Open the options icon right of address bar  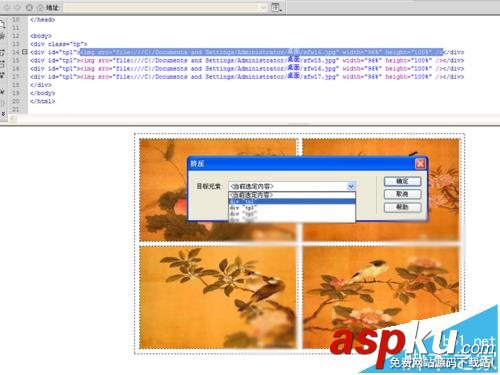point(276,7)
